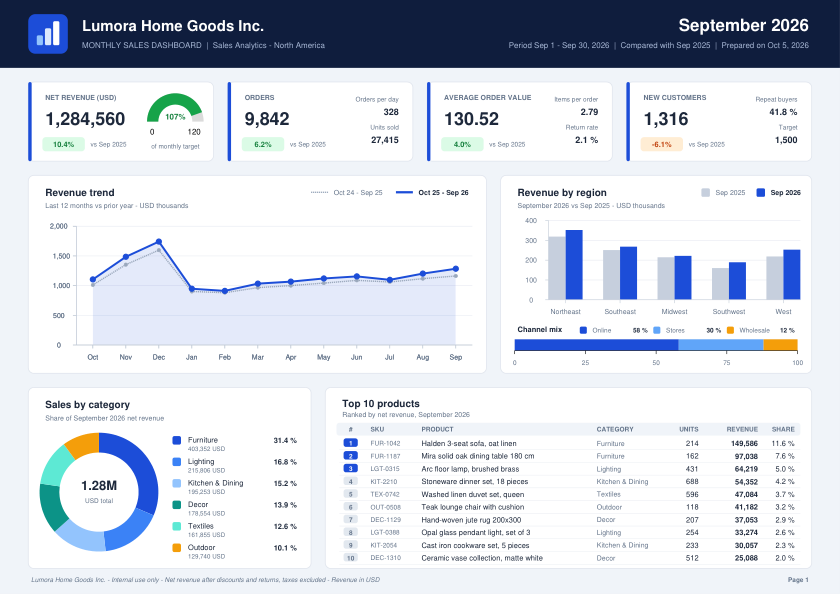Click the Sep 2025 gray legend square
The image size is (840, 594).
click(x=706, y=192)
